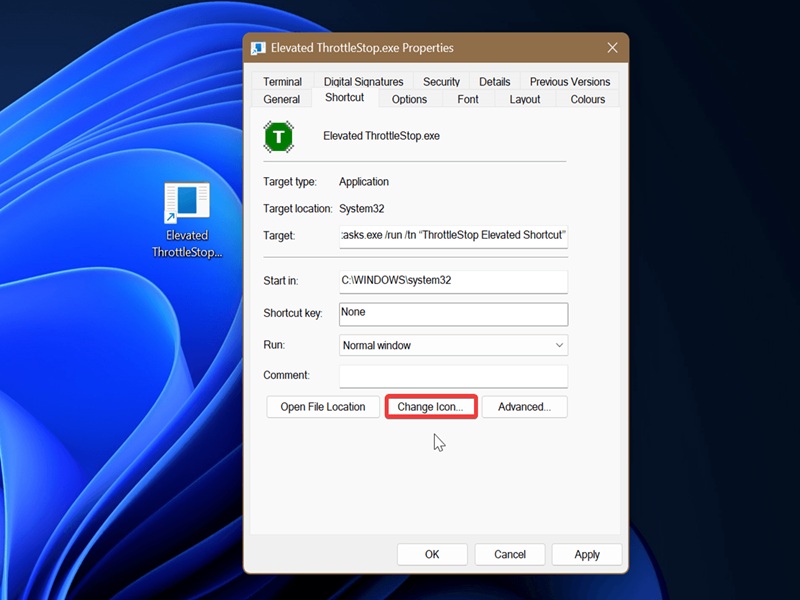Select the Shortcut tab

click(x=344, y=97)
